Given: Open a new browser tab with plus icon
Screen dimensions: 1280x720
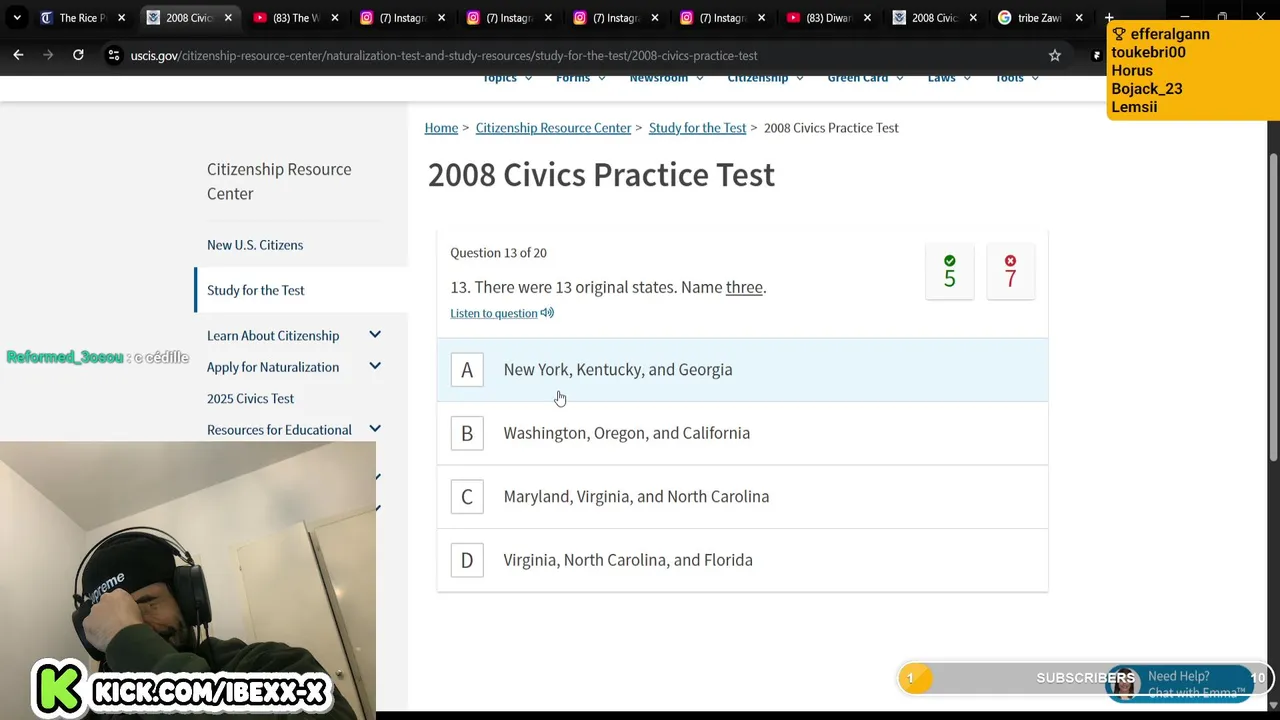Looking at the screenshot, I should pyautogui.click(x=1108, y=18).
